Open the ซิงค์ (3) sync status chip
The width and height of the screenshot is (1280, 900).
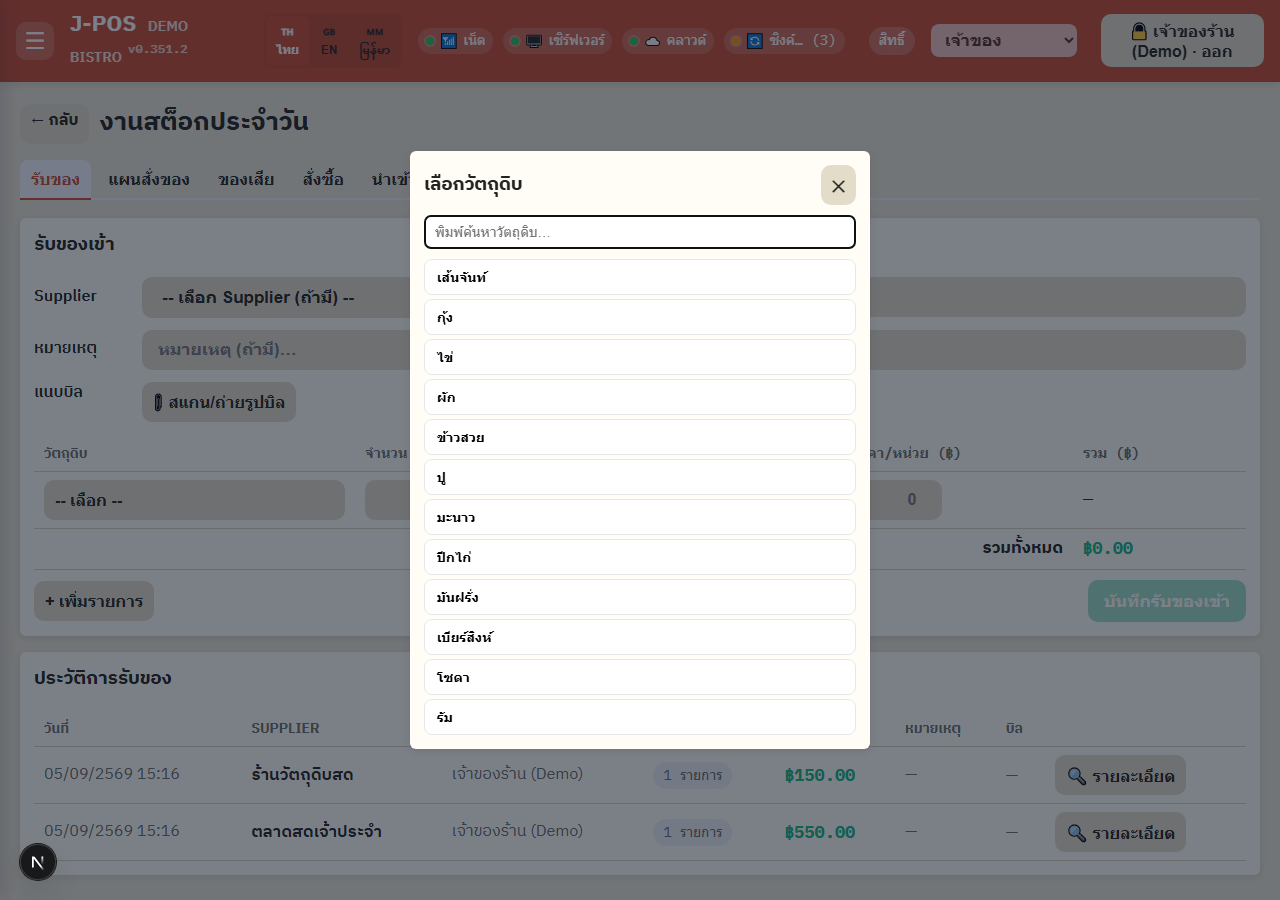(x=784, y=41)
